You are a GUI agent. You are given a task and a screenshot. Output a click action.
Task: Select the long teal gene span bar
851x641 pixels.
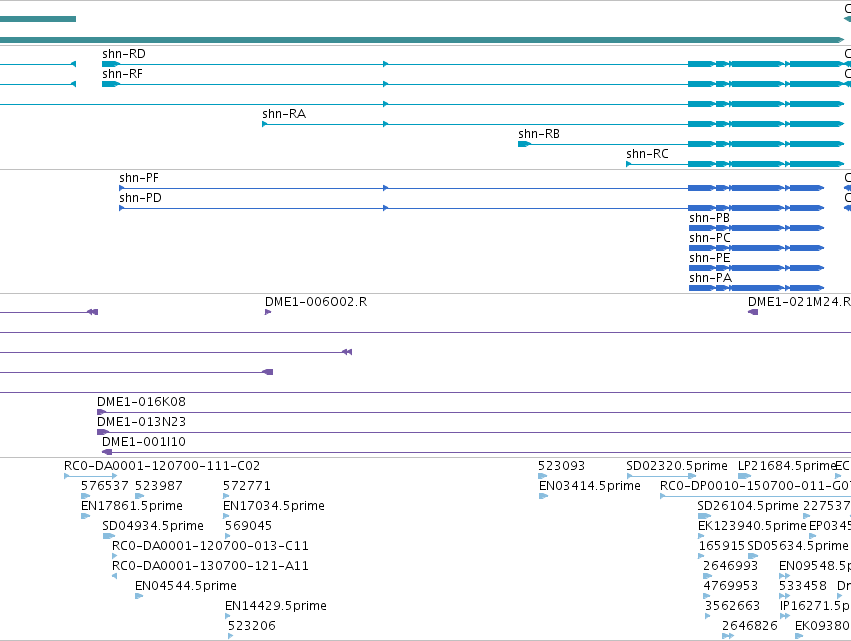coord(422,40)
